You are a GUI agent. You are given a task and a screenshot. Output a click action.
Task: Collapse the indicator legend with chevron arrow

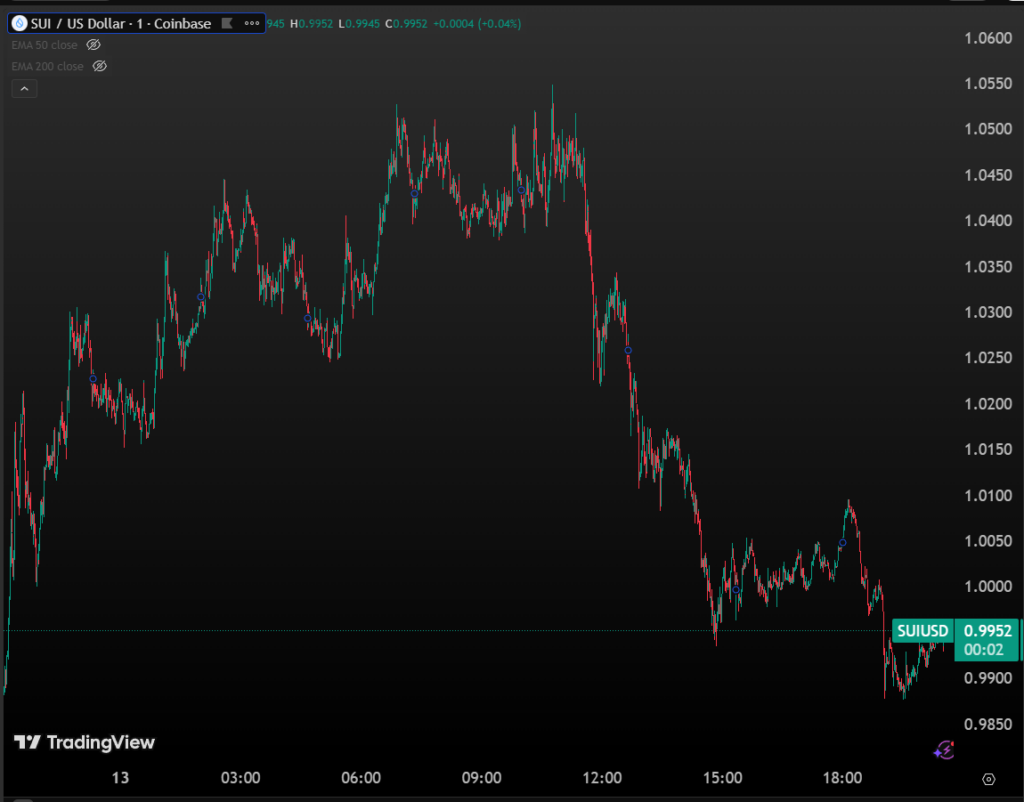click(x=24, y=88)
